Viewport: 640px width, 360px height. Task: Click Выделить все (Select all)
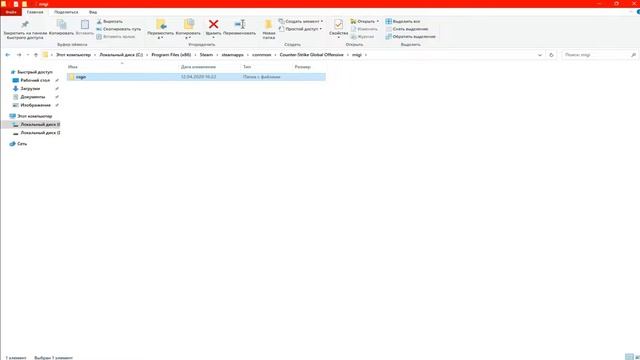[x=403, y=21]
